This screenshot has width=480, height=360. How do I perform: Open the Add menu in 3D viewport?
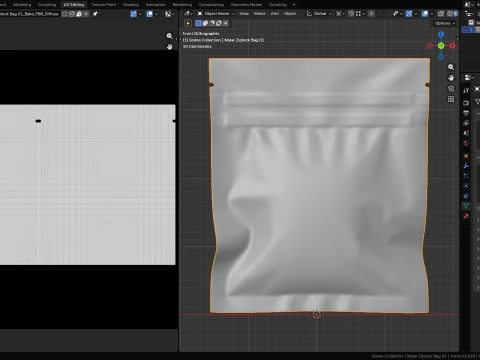(x=275, y=14)
